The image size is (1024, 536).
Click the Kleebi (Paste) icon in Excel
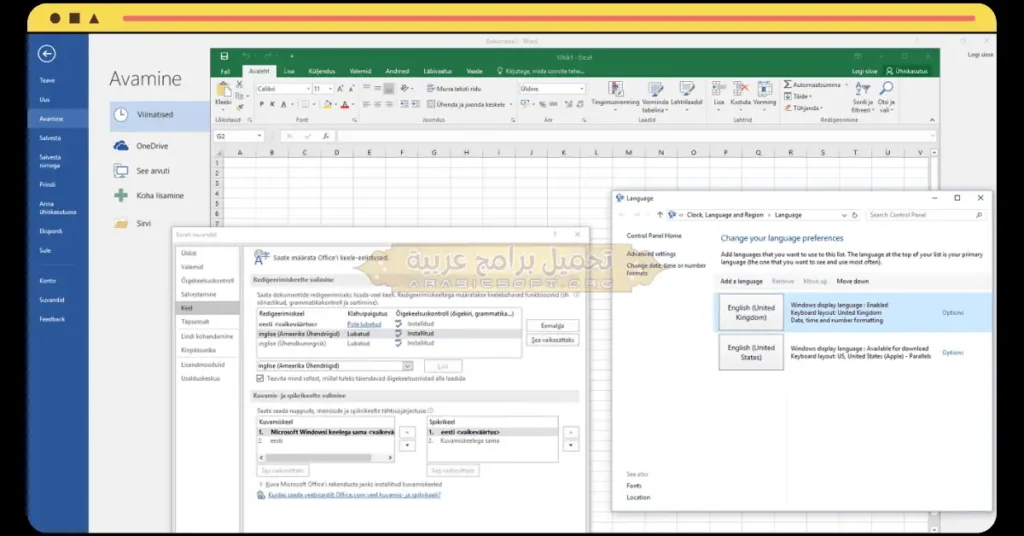(223, 89)
